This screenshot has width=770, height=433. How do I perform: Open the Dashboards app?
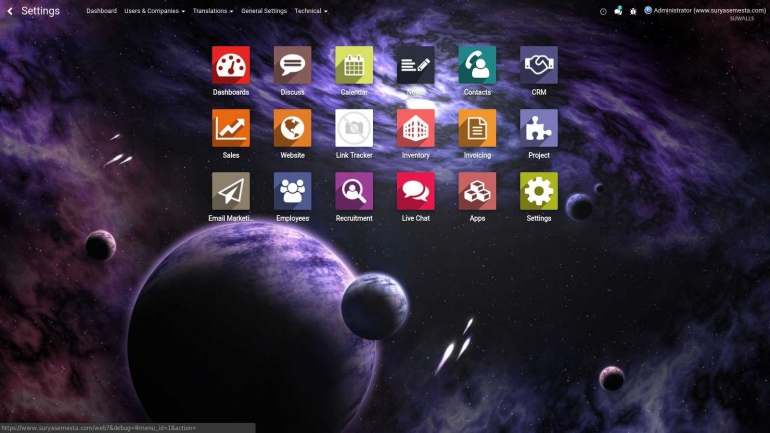click(231, 65)
